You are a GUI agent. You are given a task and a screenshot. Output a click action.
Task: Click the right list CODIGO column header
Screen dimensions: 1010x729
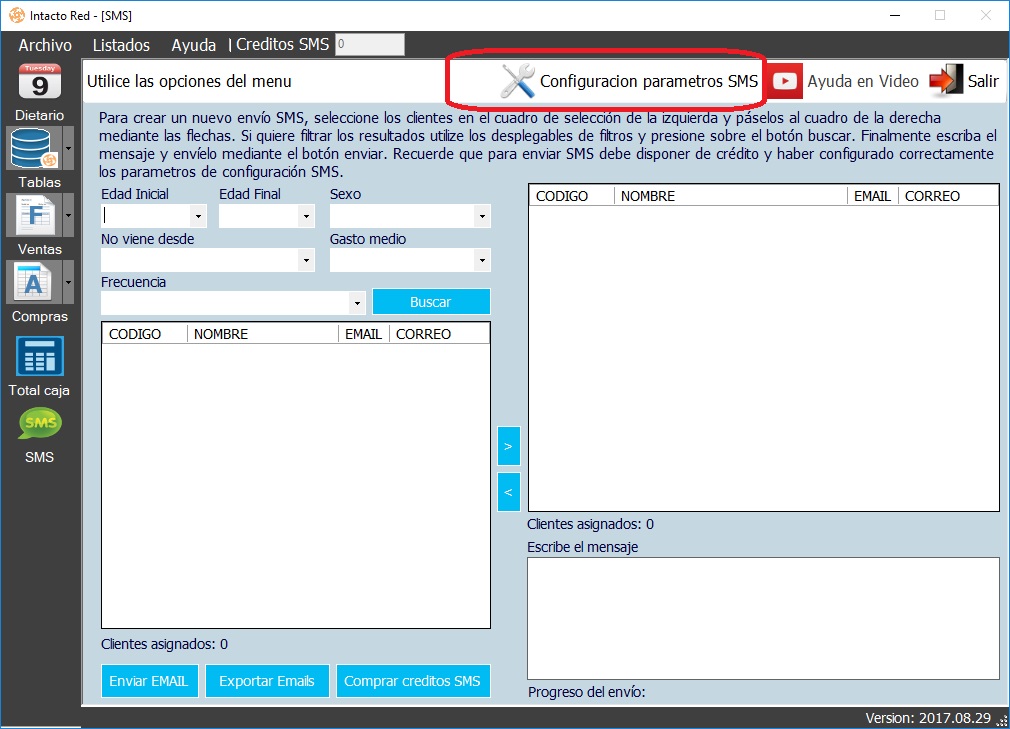572,196
